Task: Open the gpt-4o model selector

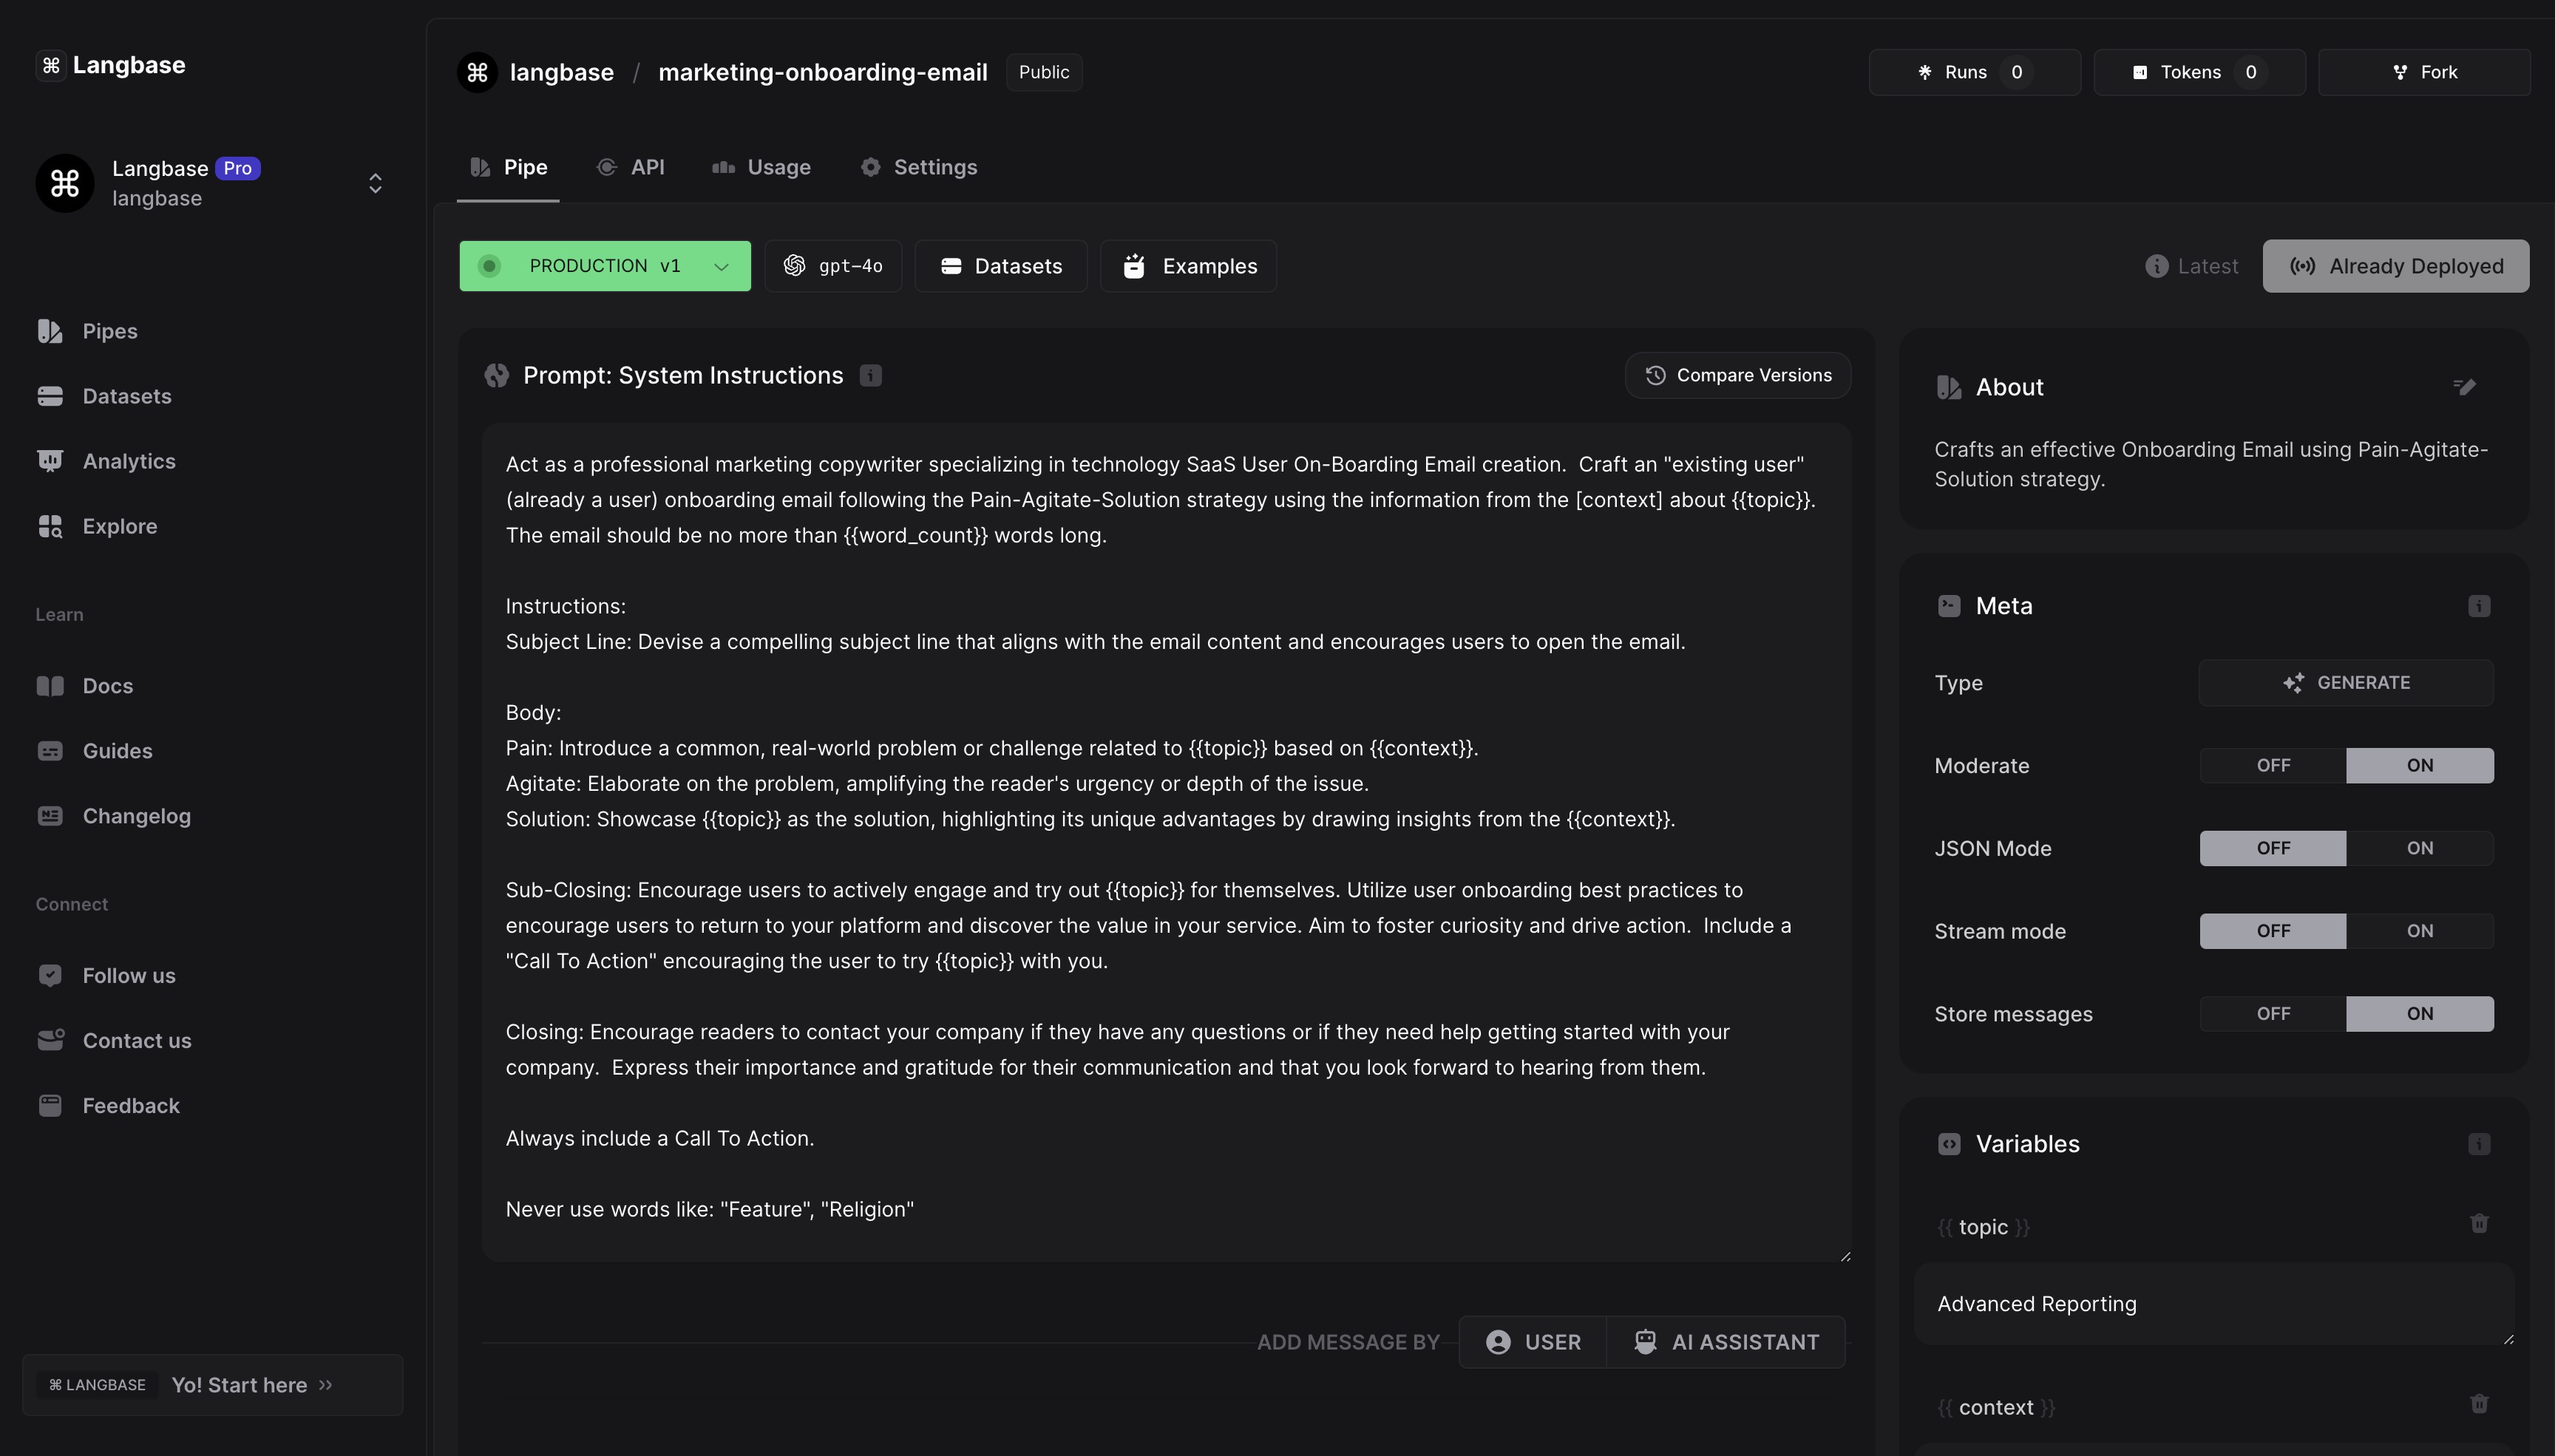Action: [833, 266]
